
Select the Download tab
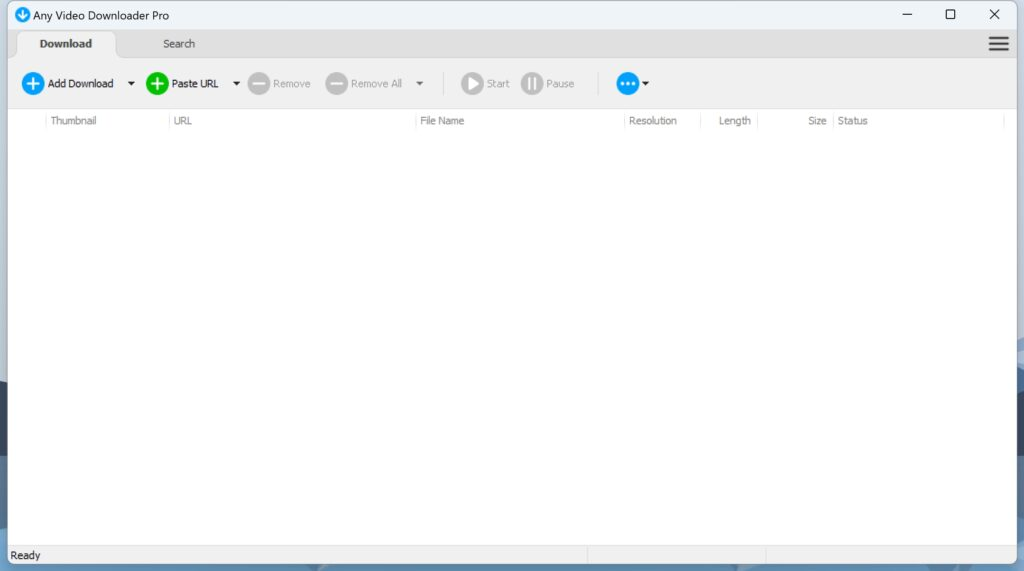click(x=66, y=44)
